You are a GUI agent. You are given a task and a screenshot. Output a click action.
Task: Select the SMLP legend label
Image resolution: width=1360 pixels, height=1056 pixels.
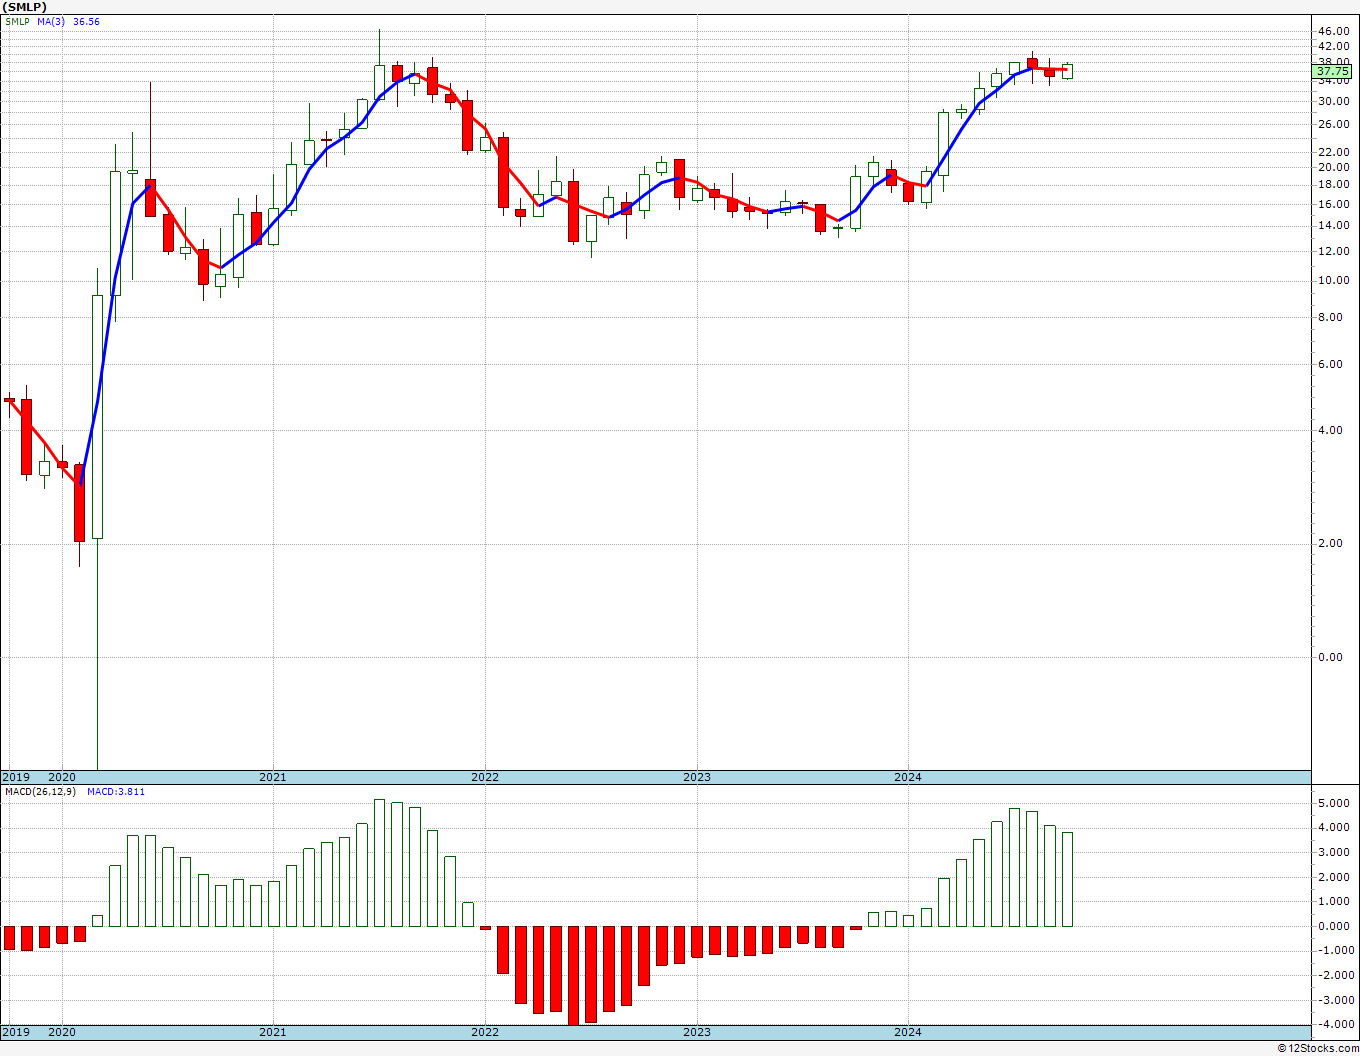(17, 21)
